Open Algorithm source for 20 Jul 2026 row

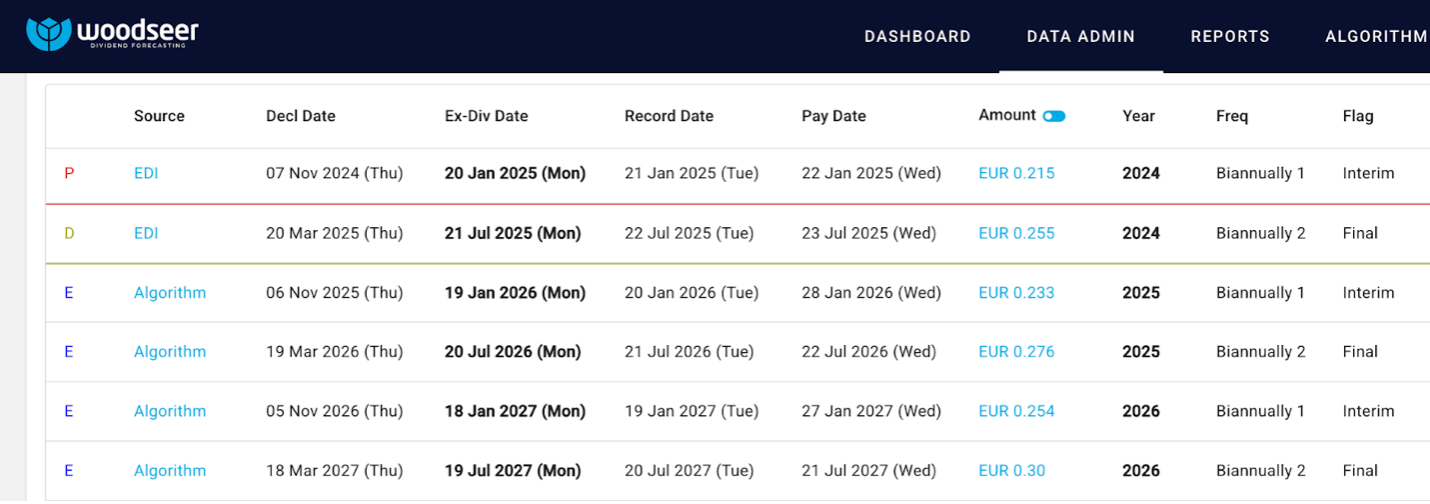click(170, 352)
